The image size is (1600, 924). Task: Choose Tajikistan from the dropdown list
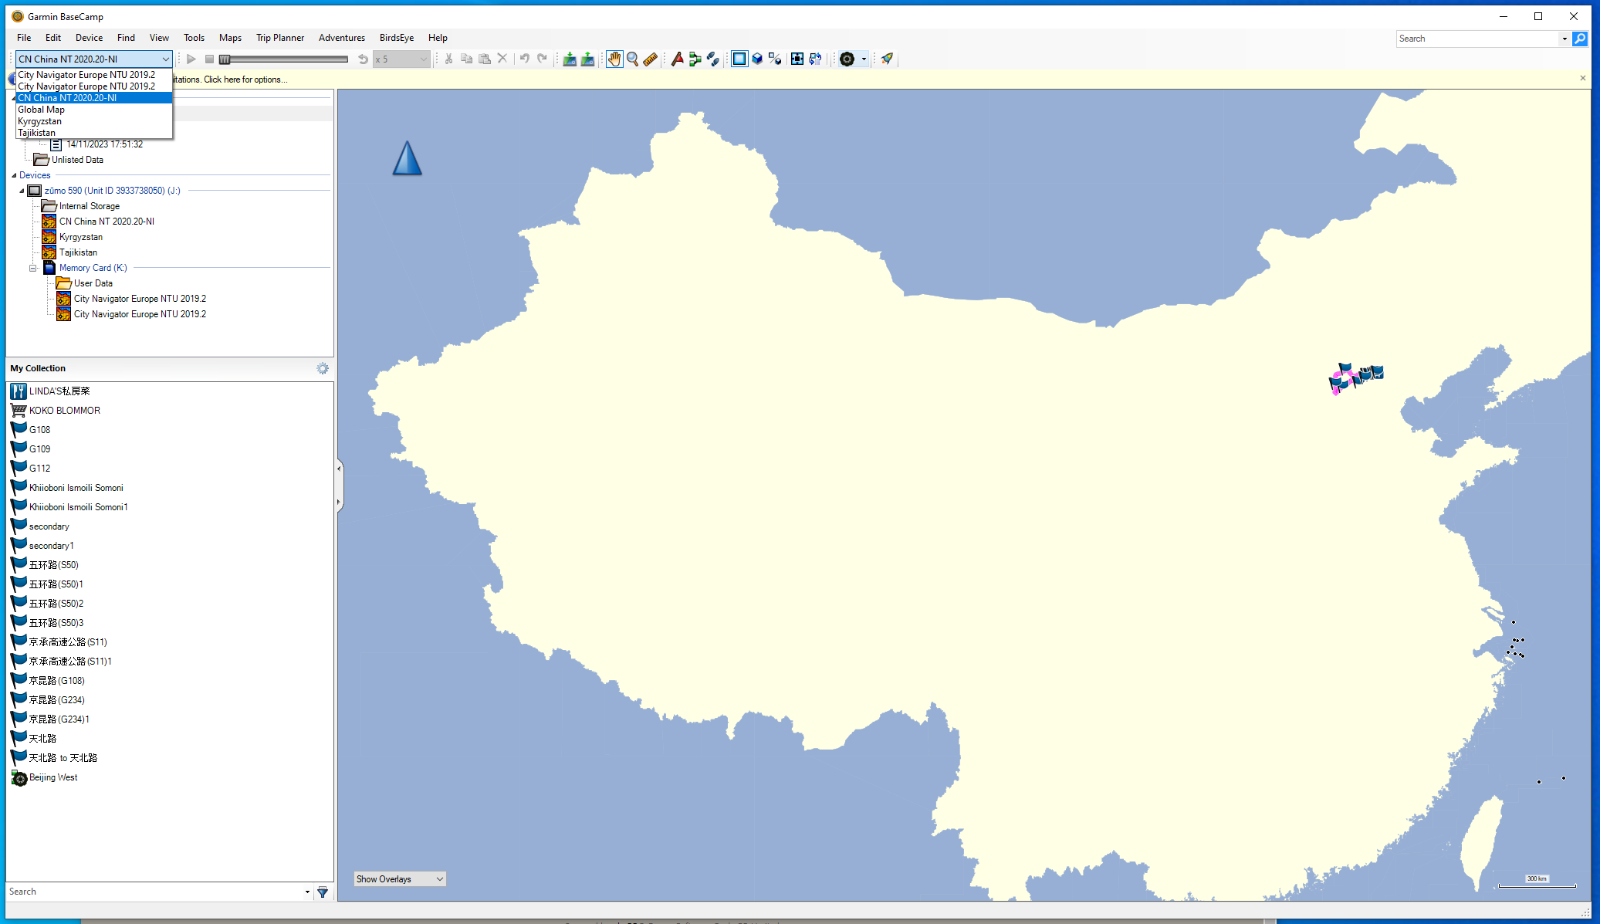(94, 133)
